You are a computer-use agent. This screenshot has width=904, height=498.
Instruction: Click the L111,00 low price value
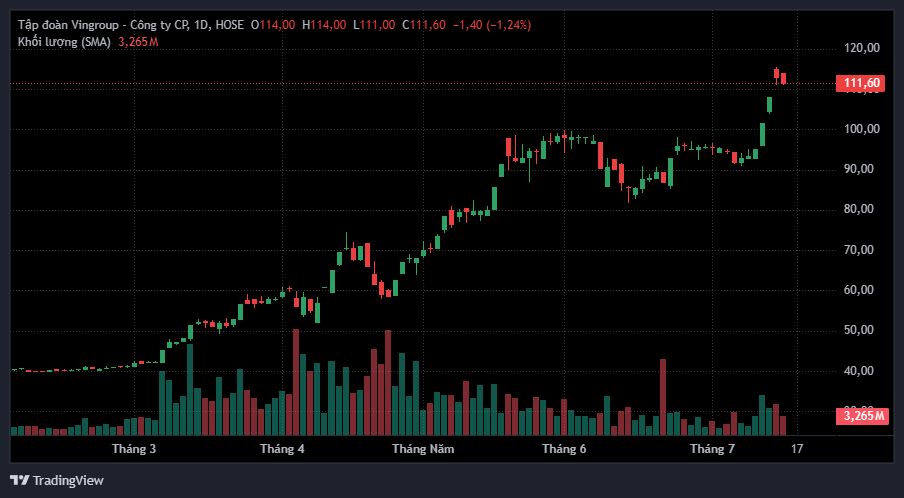pyautogui.click(x=374, y=25)
